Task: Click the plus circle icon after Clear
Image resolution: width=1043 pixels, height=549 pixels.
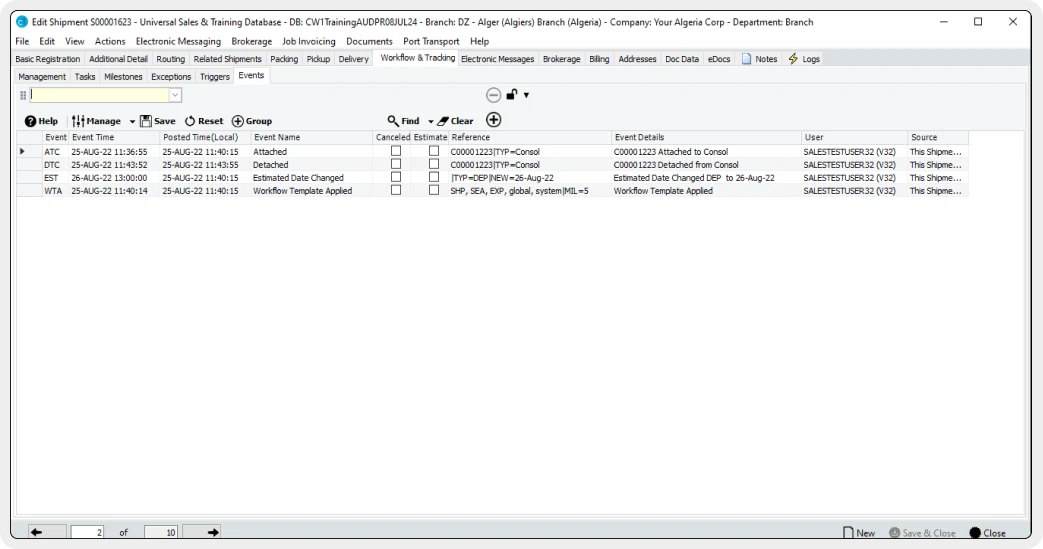Action: (x=493, y=120)
